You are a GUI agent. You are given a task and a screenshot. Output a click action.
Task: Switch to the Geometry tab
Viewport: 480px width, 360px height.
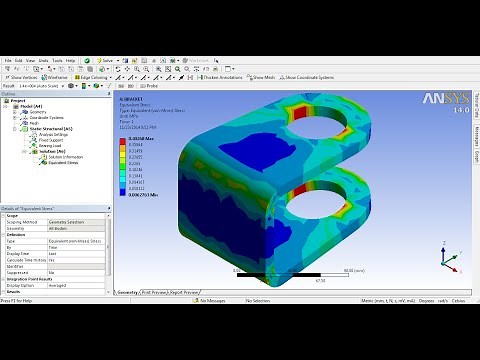tap(127, 292)
